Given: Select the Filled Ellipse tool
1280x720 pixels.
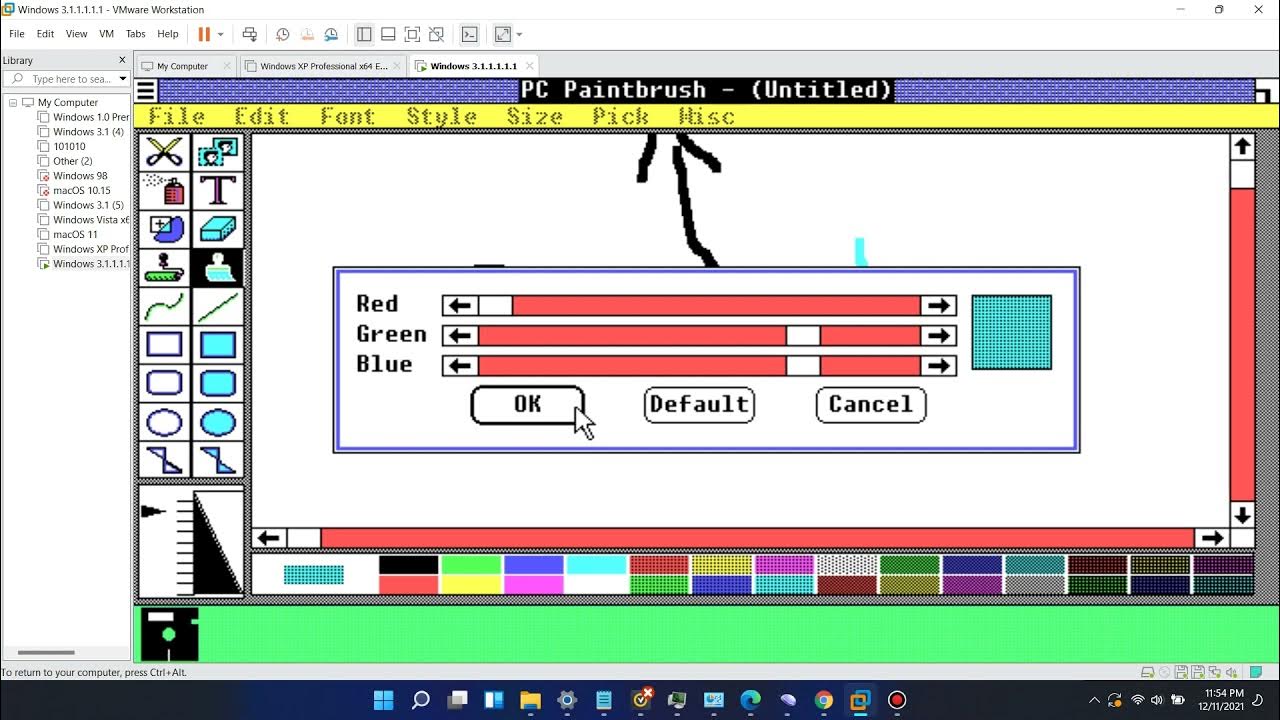Looking at the screenshot, I should 217,422.
